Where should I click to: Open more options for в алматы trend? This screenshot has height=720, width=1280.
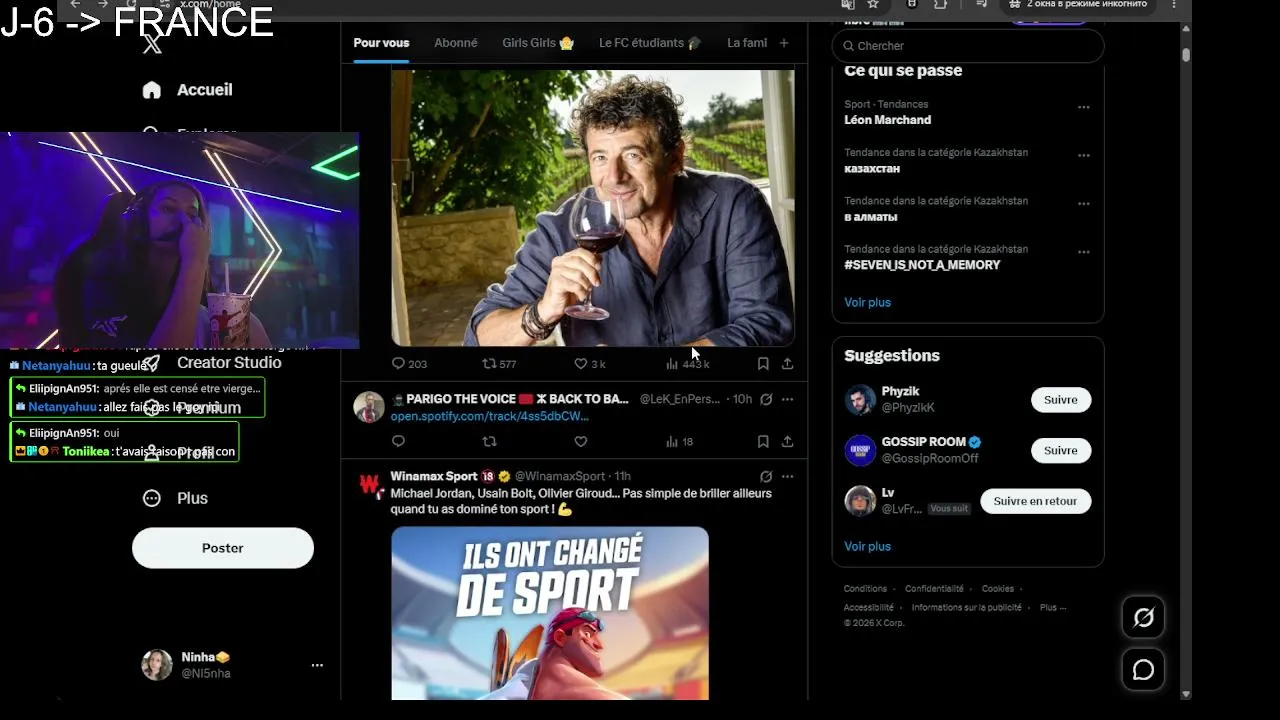point(1083,204)
